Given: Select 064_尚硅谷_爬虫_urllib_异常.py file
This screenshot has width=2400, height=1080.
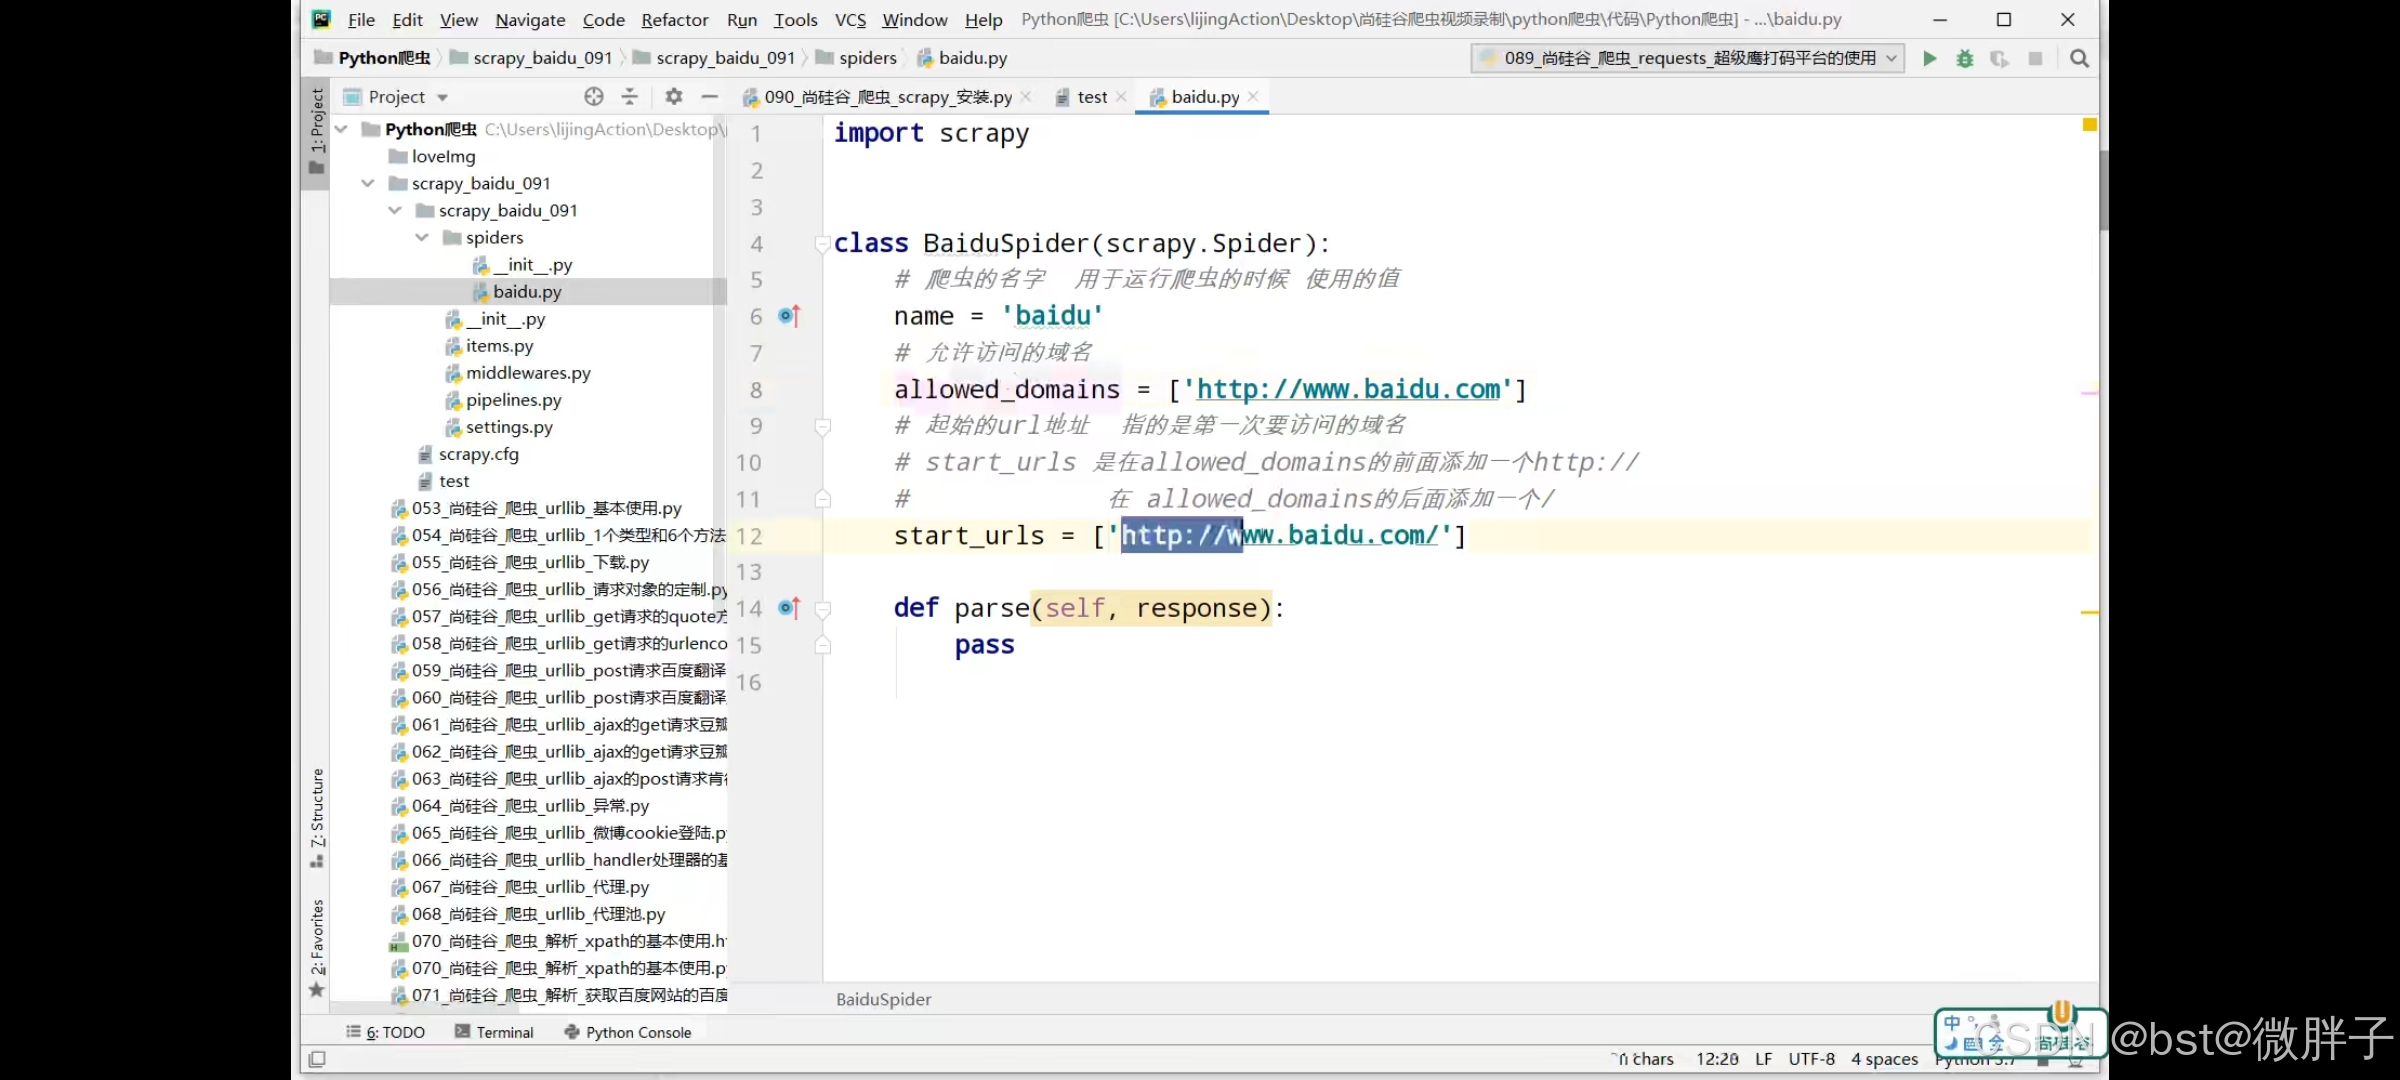Looking at the screenshot, I should [x=520, y=806].
